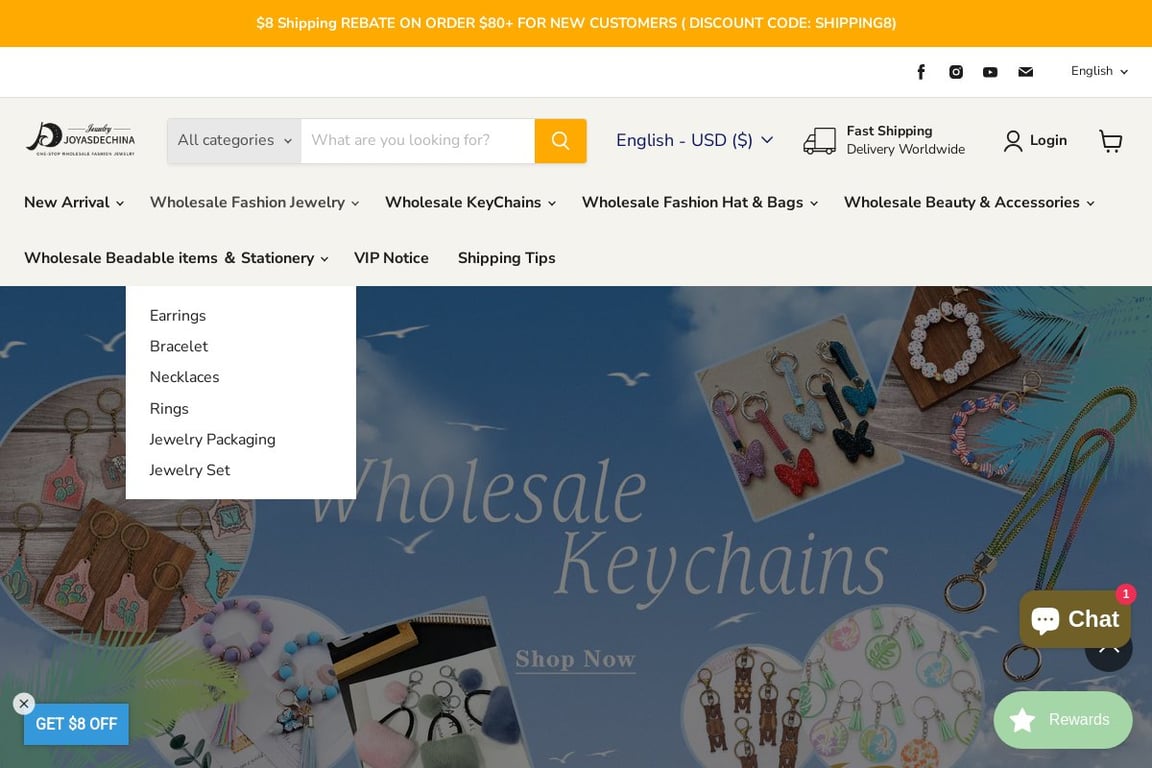Click the email envelope icon

point(1026,71)
